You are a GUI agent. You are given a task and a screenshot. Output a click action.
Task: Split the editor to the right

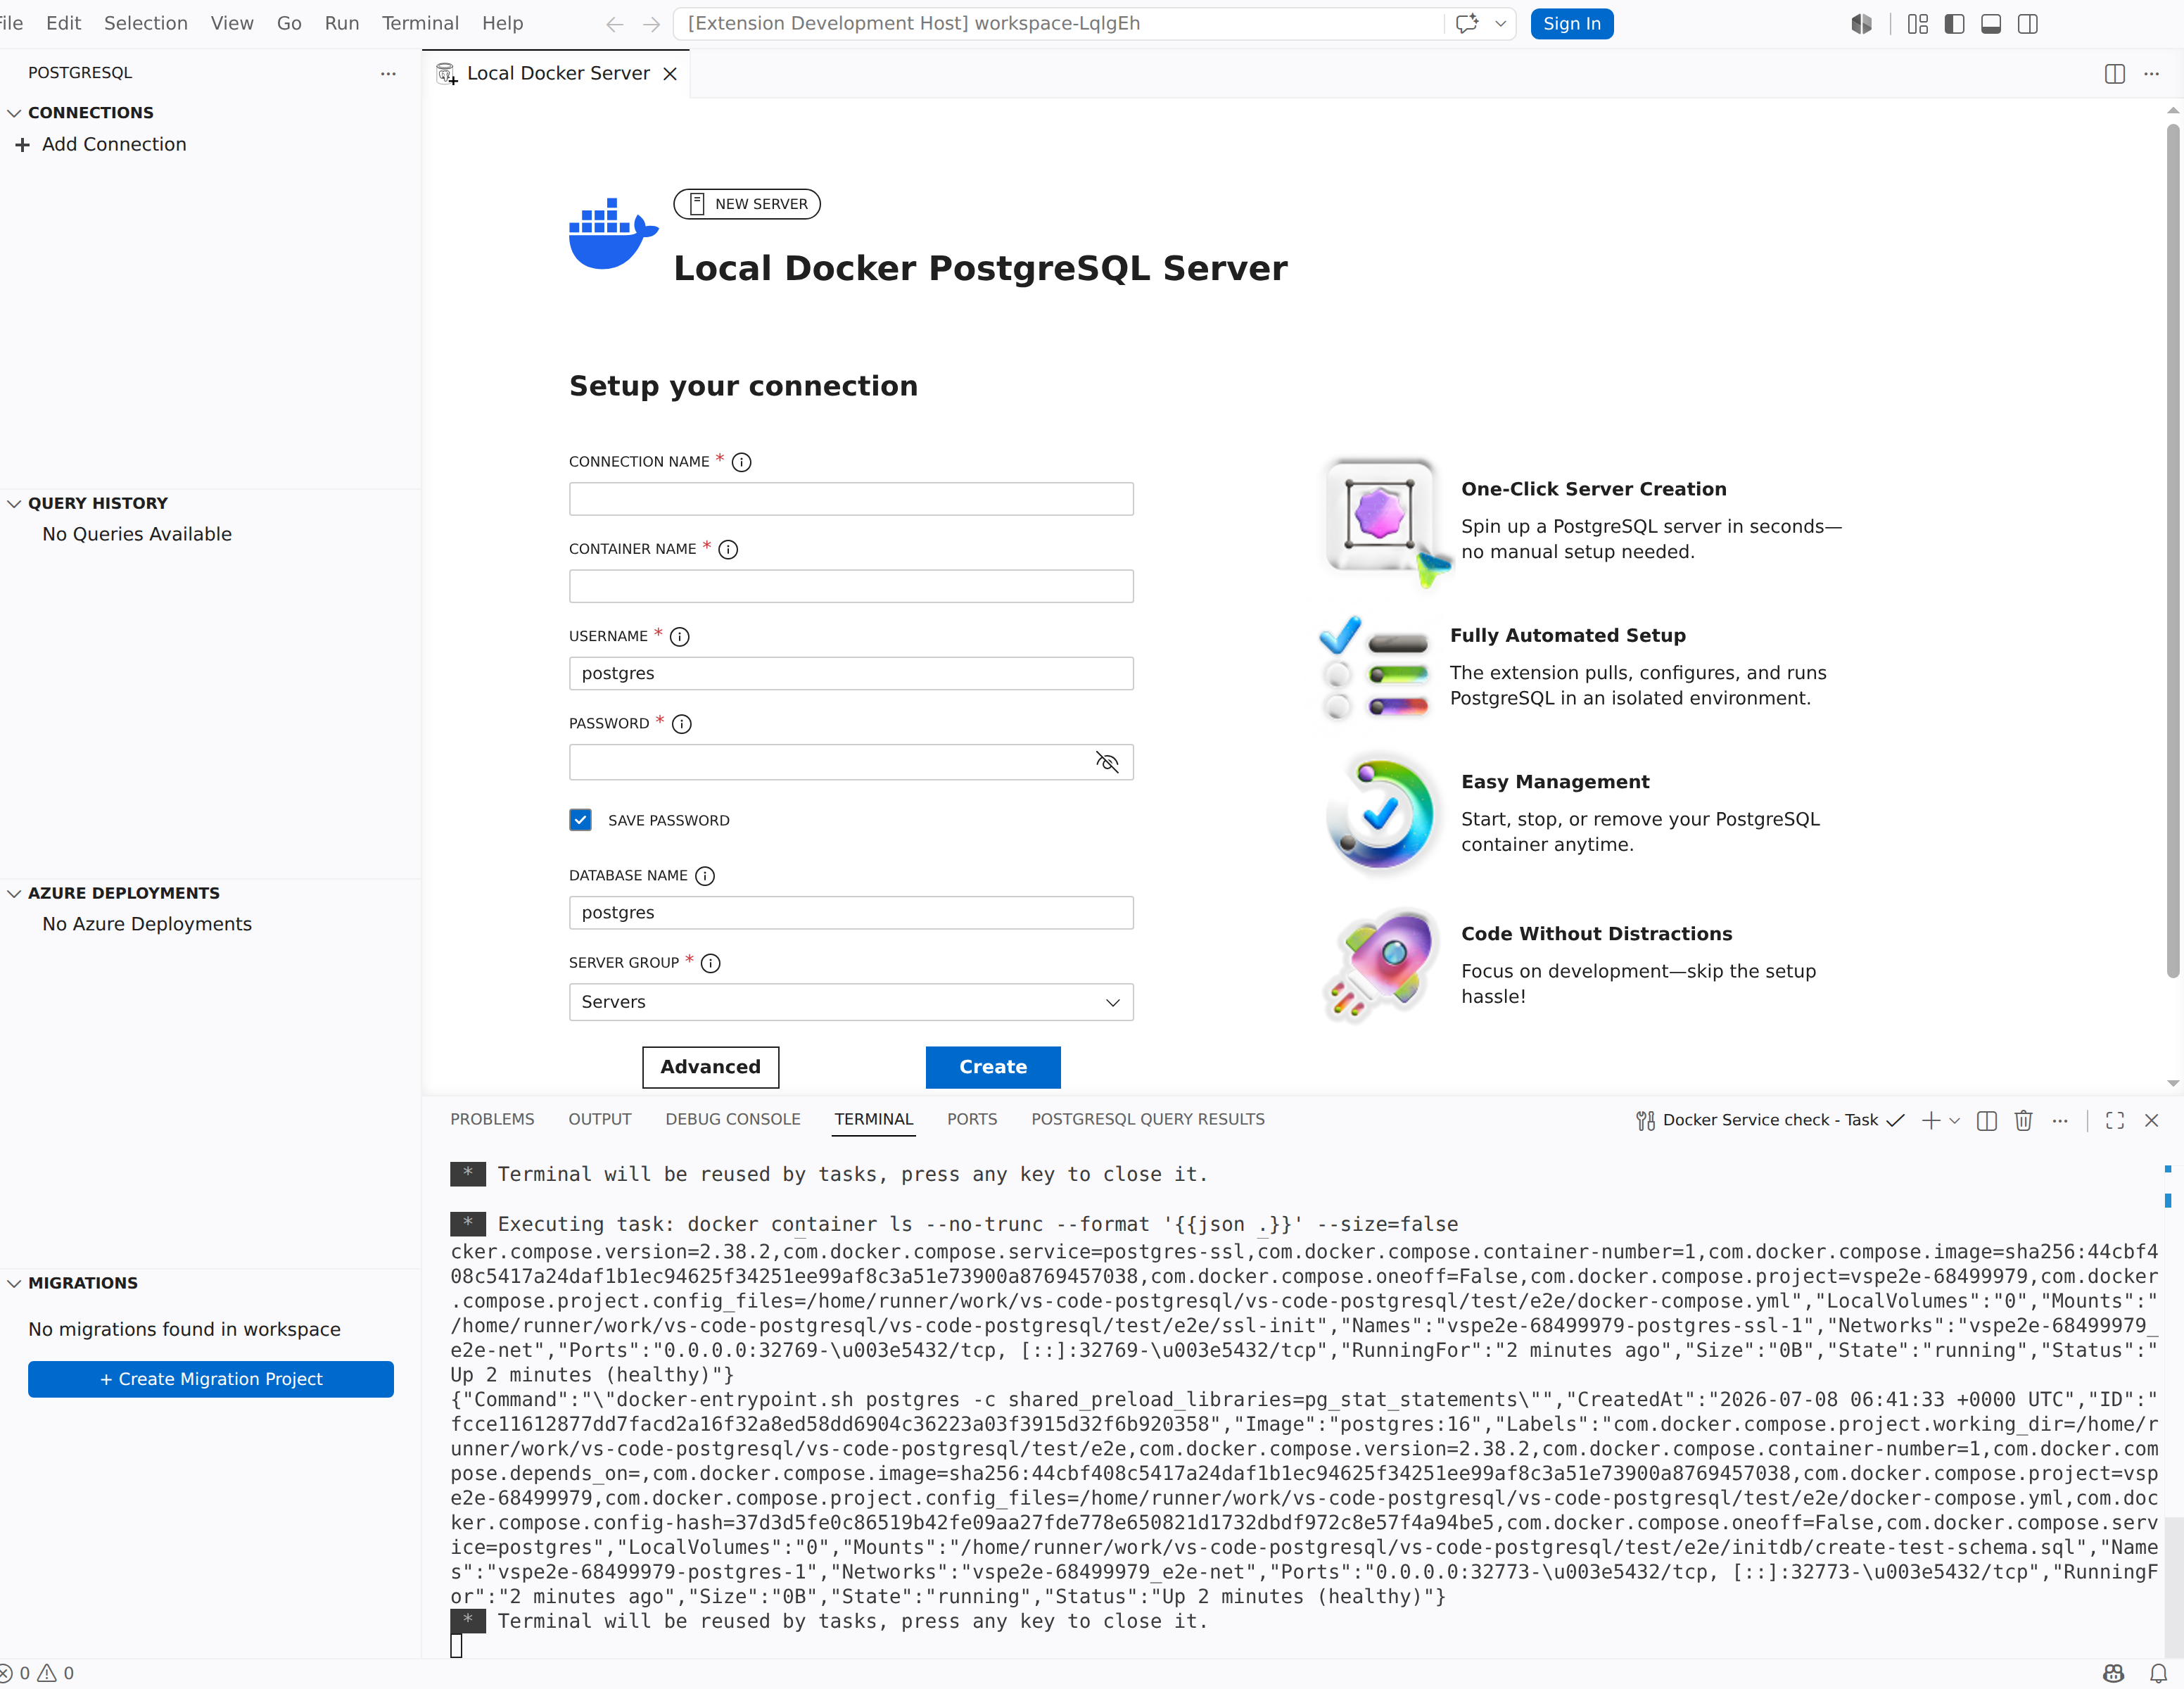click(x=2114, y=74)
